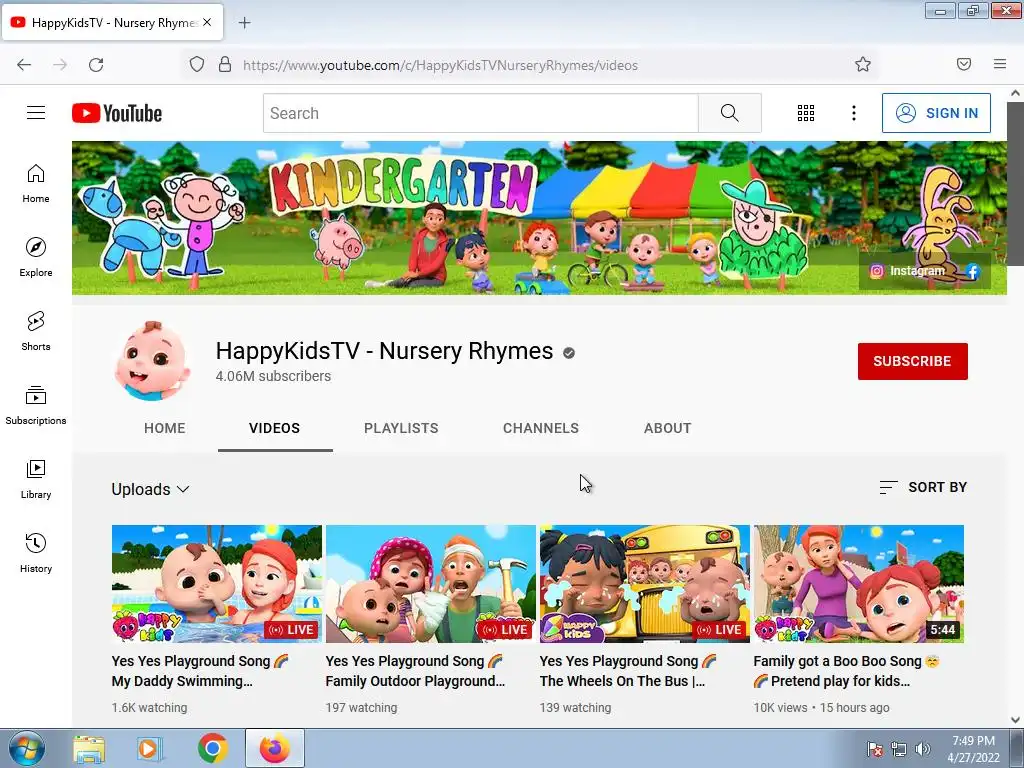Viewport: 1024px width, 768px height.
Task: Click the YouTube logo
Action: point(117,113)
